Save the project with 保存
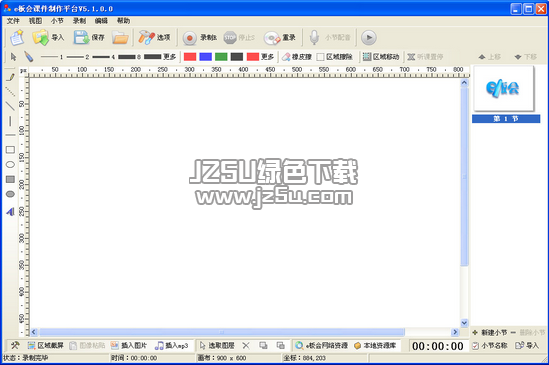This screenshot has height=365, width=549. pos(89,37)
